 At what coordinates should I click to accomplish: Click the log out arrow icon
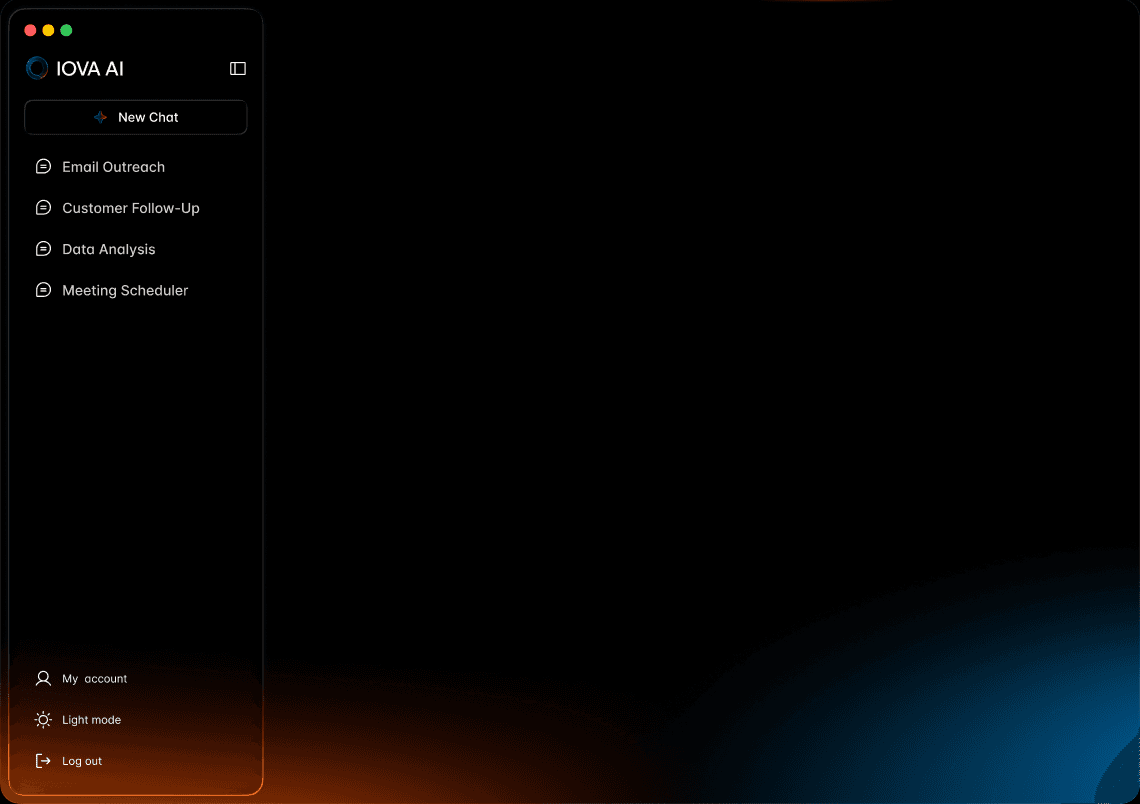pos(44,761)
